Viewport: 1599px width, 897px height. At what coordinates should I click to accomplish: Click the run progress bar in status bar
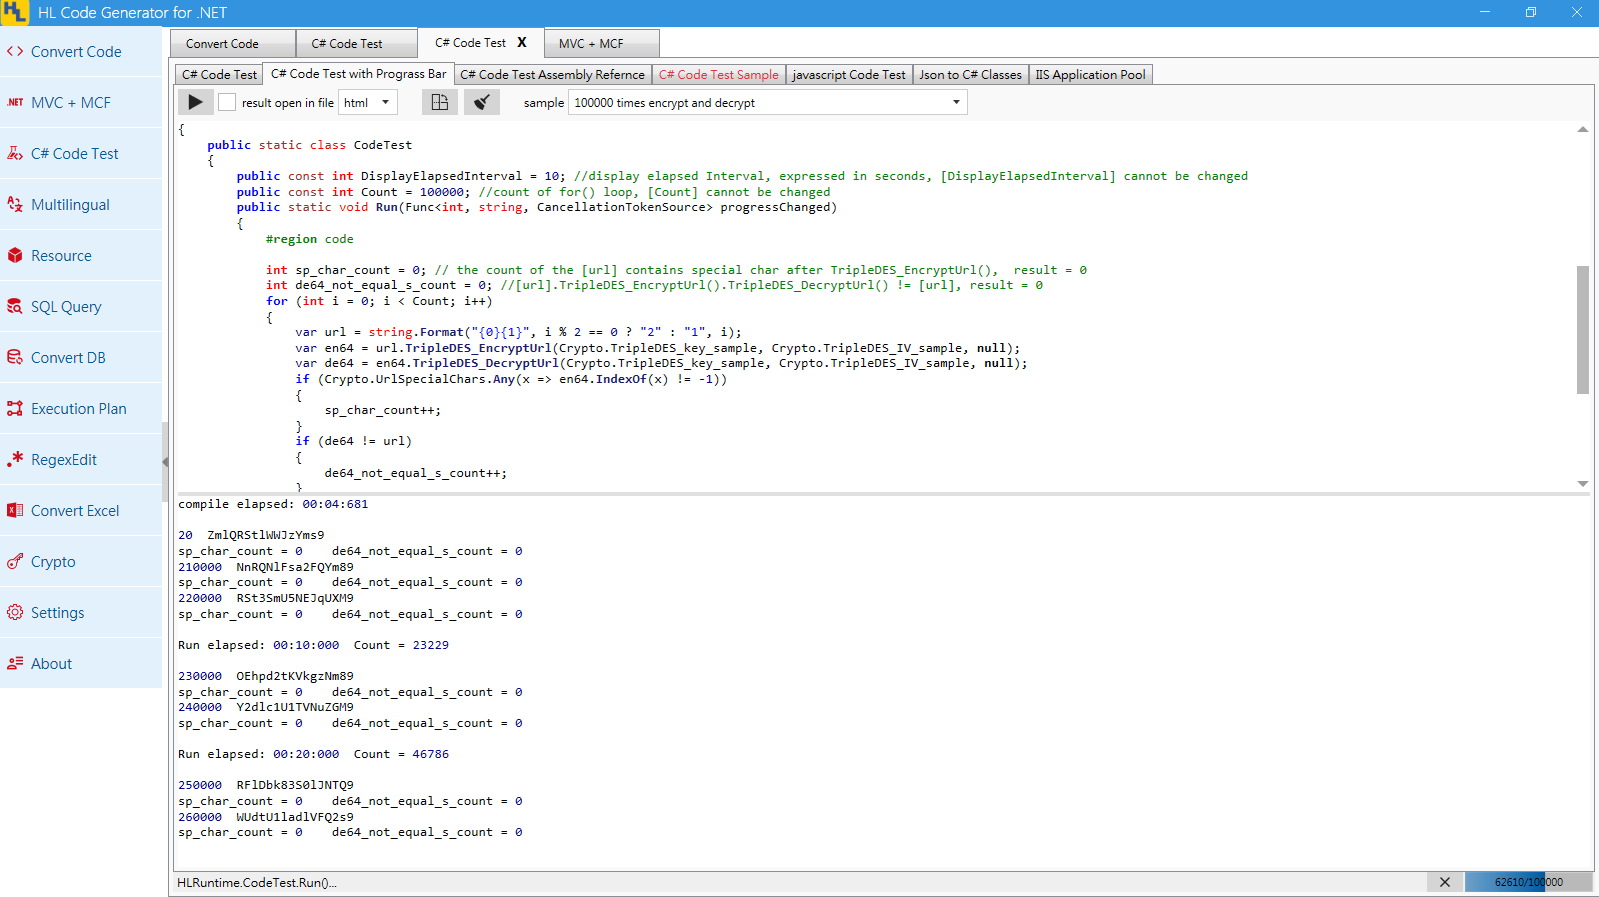click(x=1527, y=882)
